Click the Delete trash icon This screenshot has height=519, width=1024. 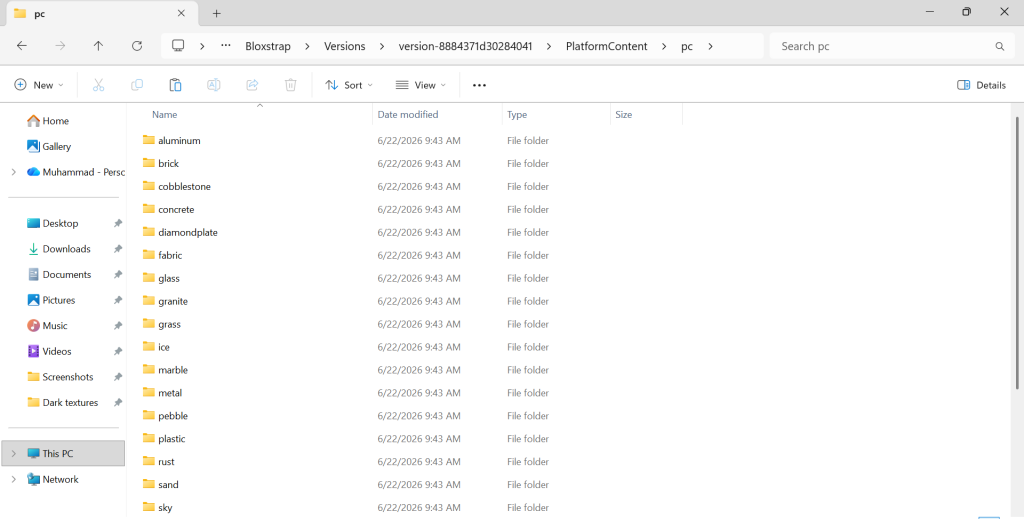click(x=291, y=85)
